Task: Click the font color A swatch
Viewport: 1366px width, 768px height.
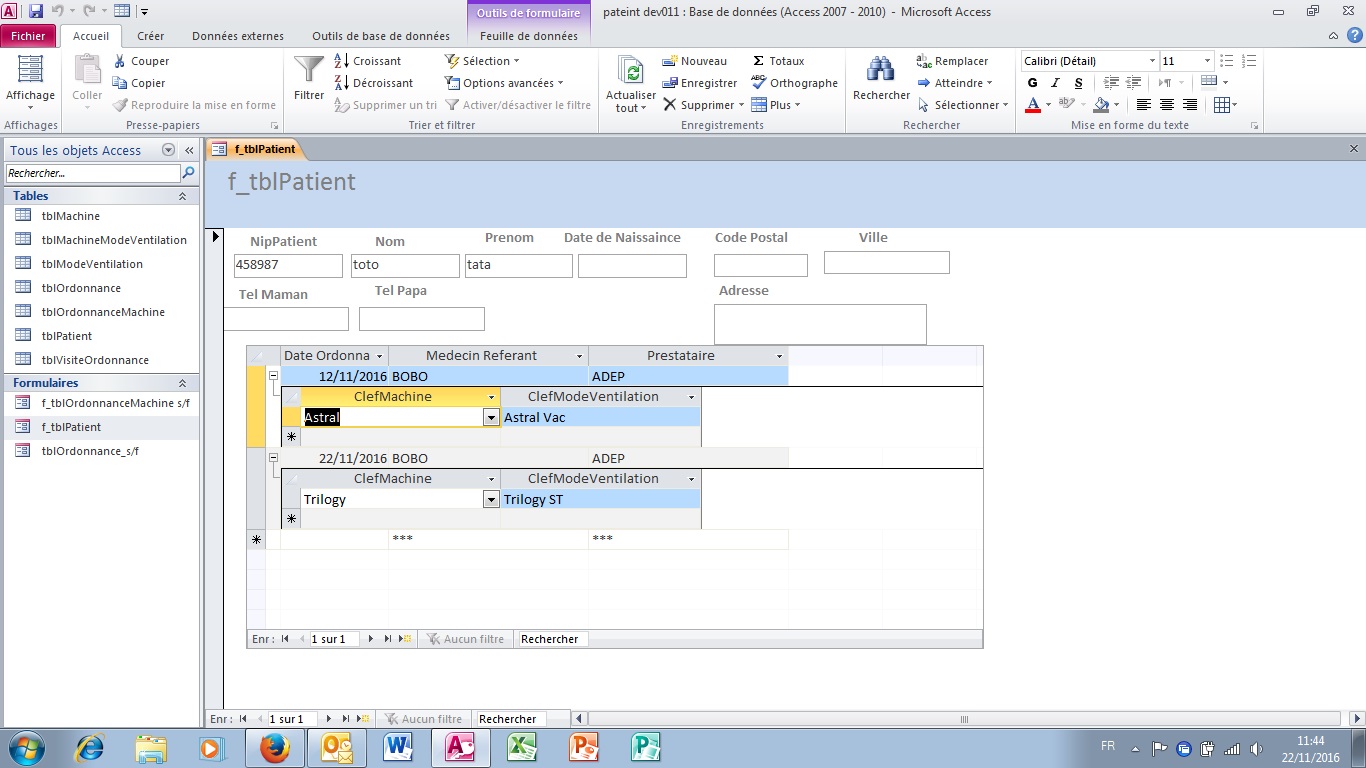Action: (x=1033, y=105)
